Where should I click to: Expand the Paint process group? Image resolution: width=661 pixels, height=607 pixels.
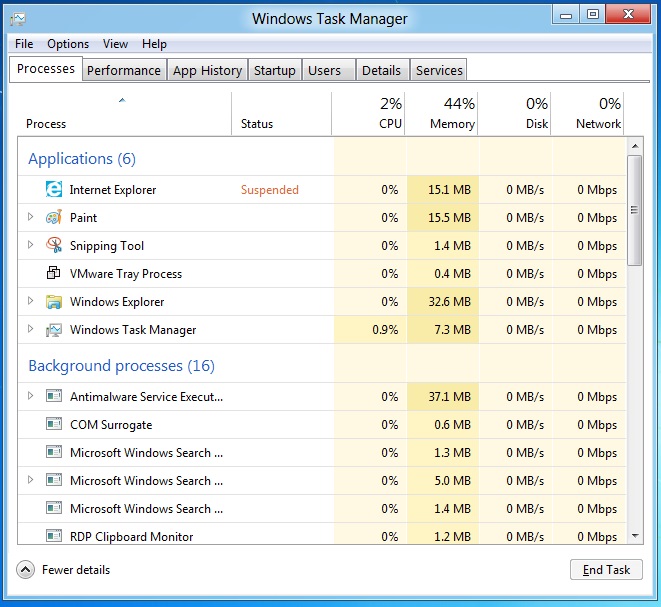[30, 217]
